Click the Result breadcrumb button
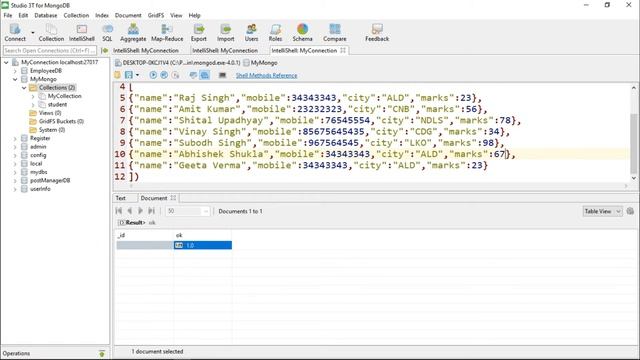 132,222
